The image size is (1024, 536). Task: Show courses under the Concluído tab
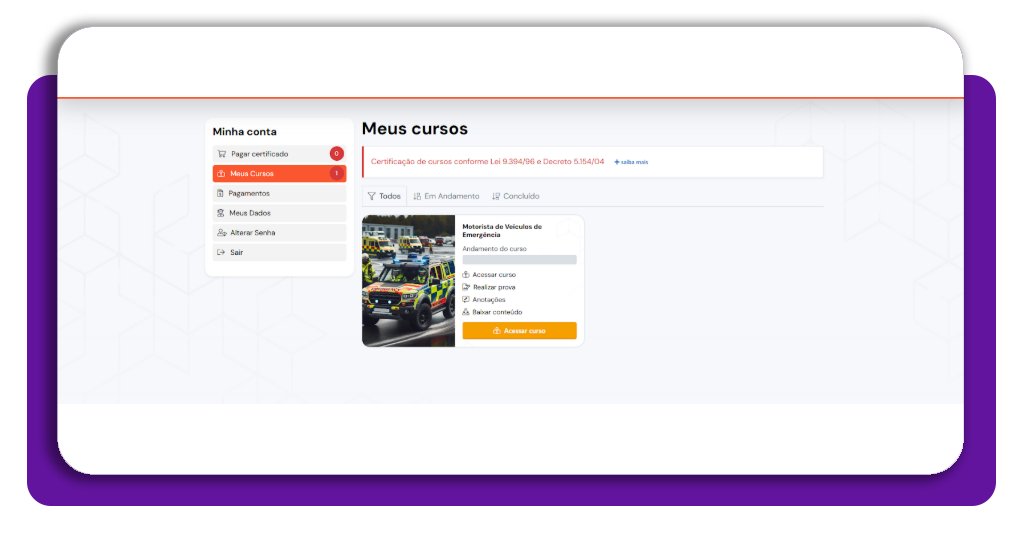516,196
